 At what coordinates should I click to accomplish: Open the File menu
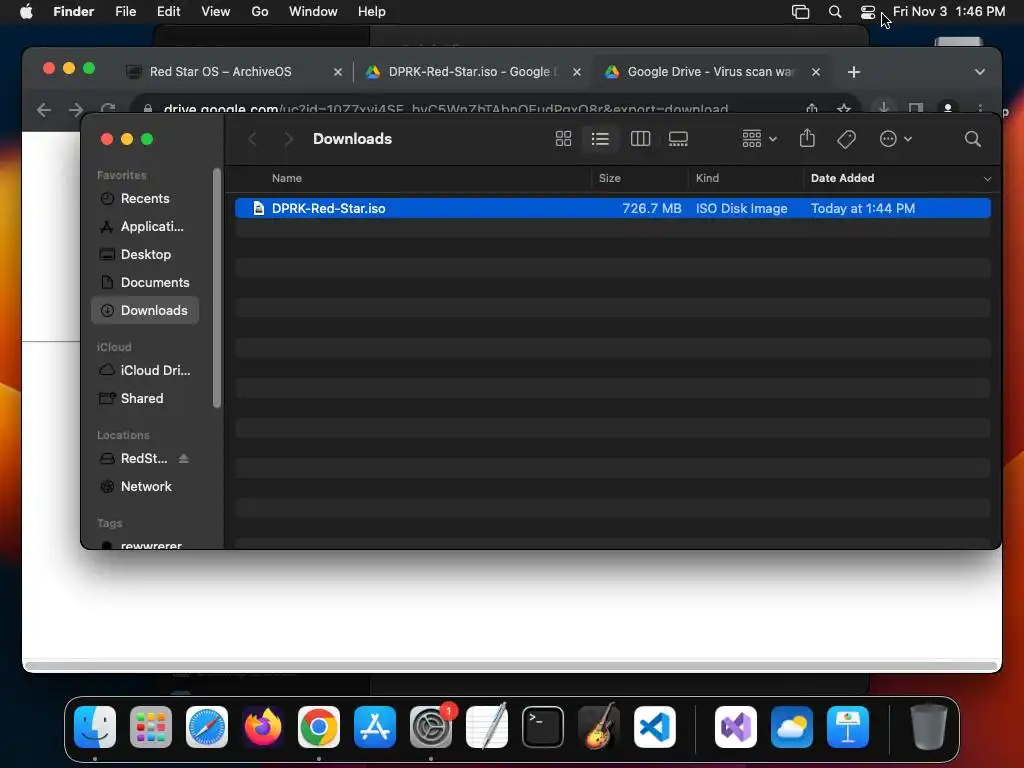tap(125, 12)
